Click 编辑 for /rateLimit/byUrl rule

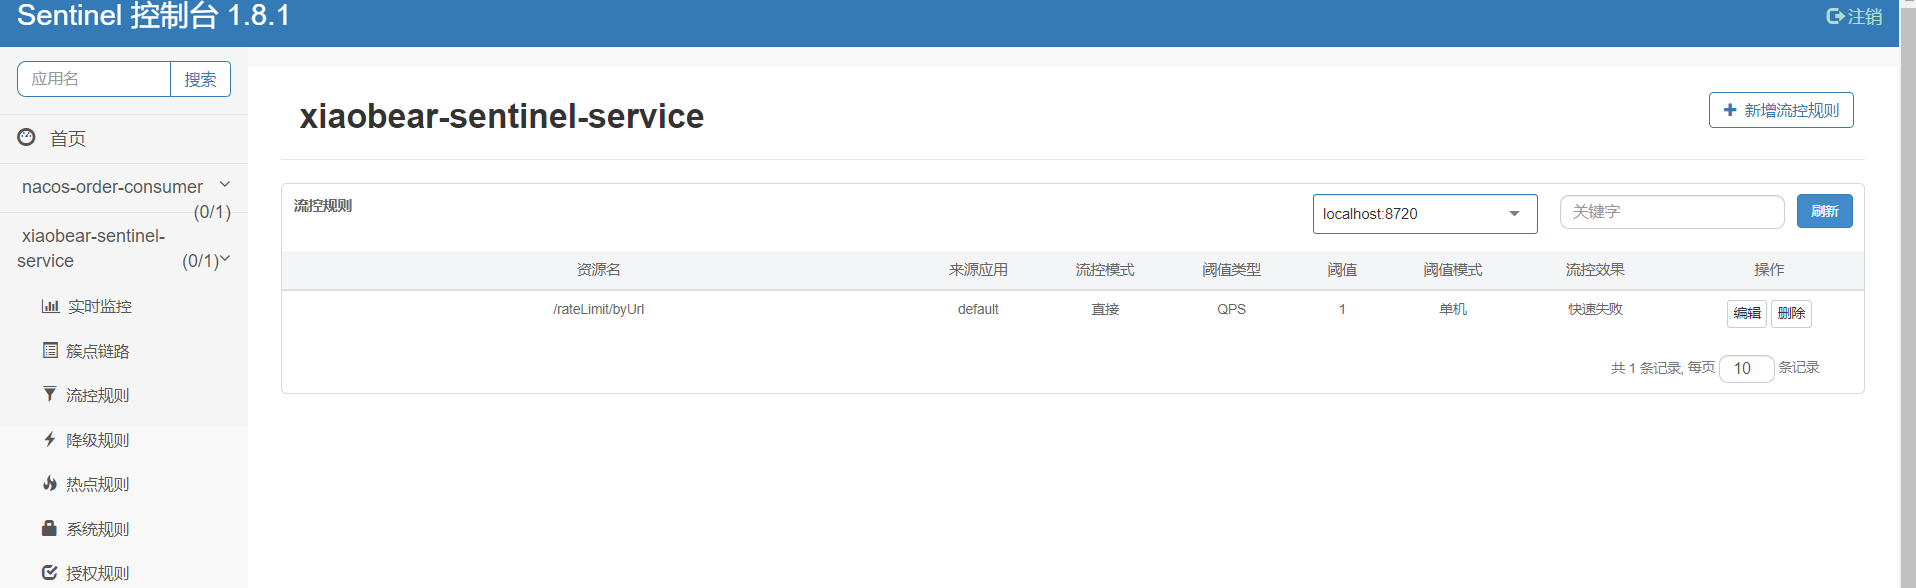coord(1746,313)
